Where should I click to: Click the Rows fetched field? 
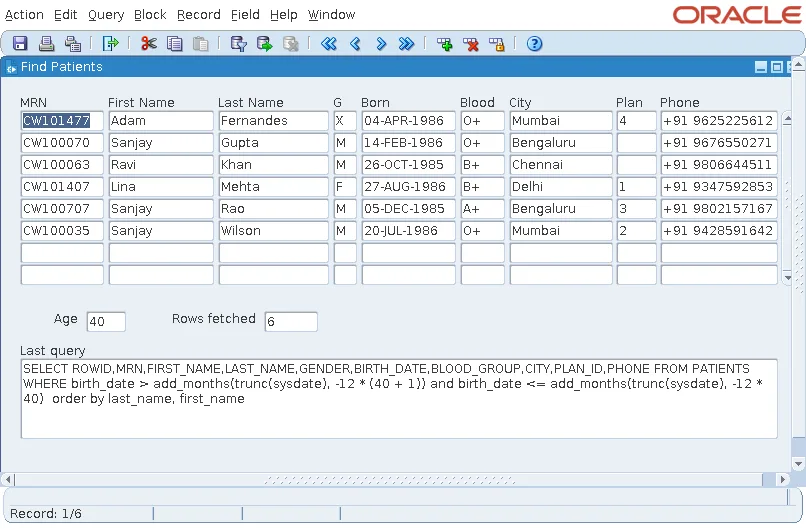tap(291, 322)
